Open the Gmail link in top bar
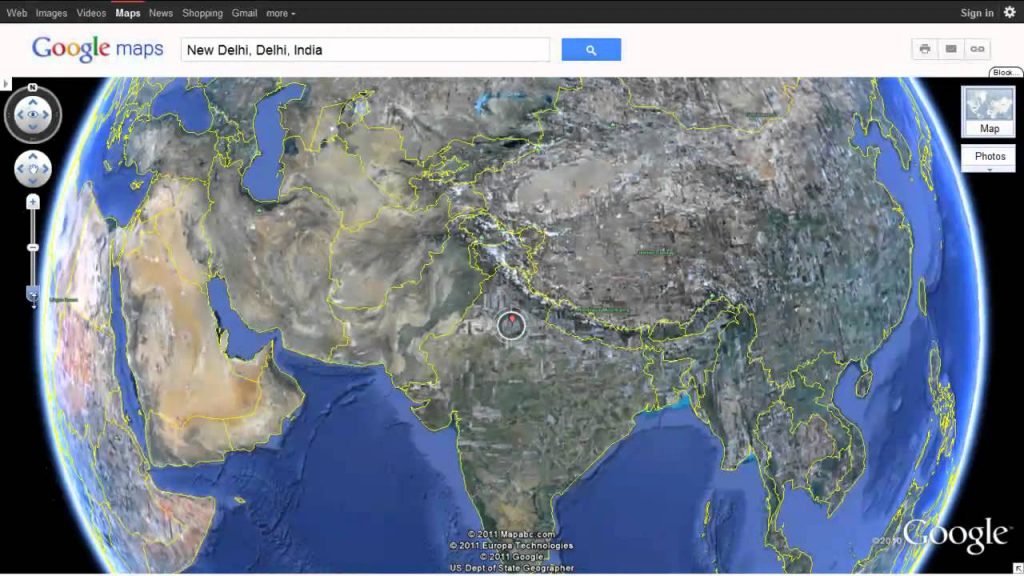Viewport: 1024px width, 576px height. pyautogui.click(x=244, y=13)
